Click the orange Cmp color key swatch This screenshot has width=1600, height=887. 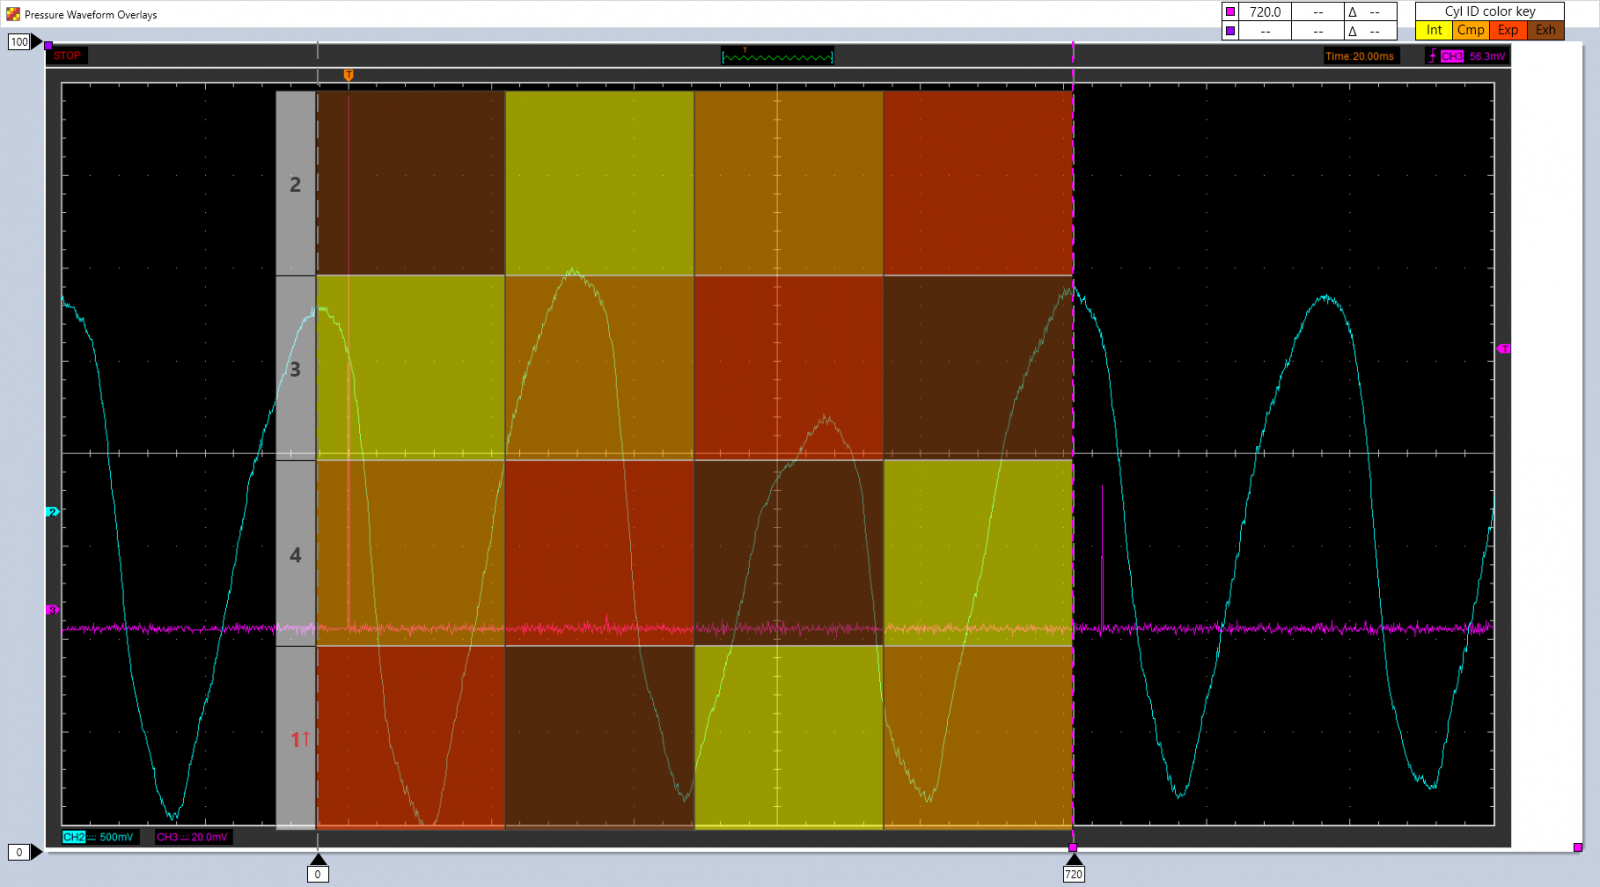tap(1471, 30)
